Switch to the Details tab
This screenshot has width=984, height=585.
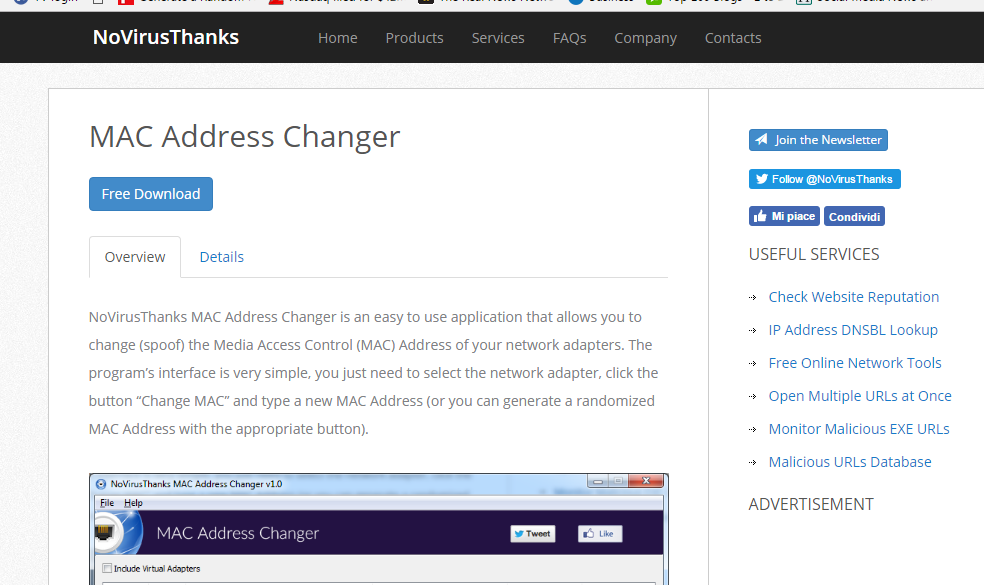point(222,257)
